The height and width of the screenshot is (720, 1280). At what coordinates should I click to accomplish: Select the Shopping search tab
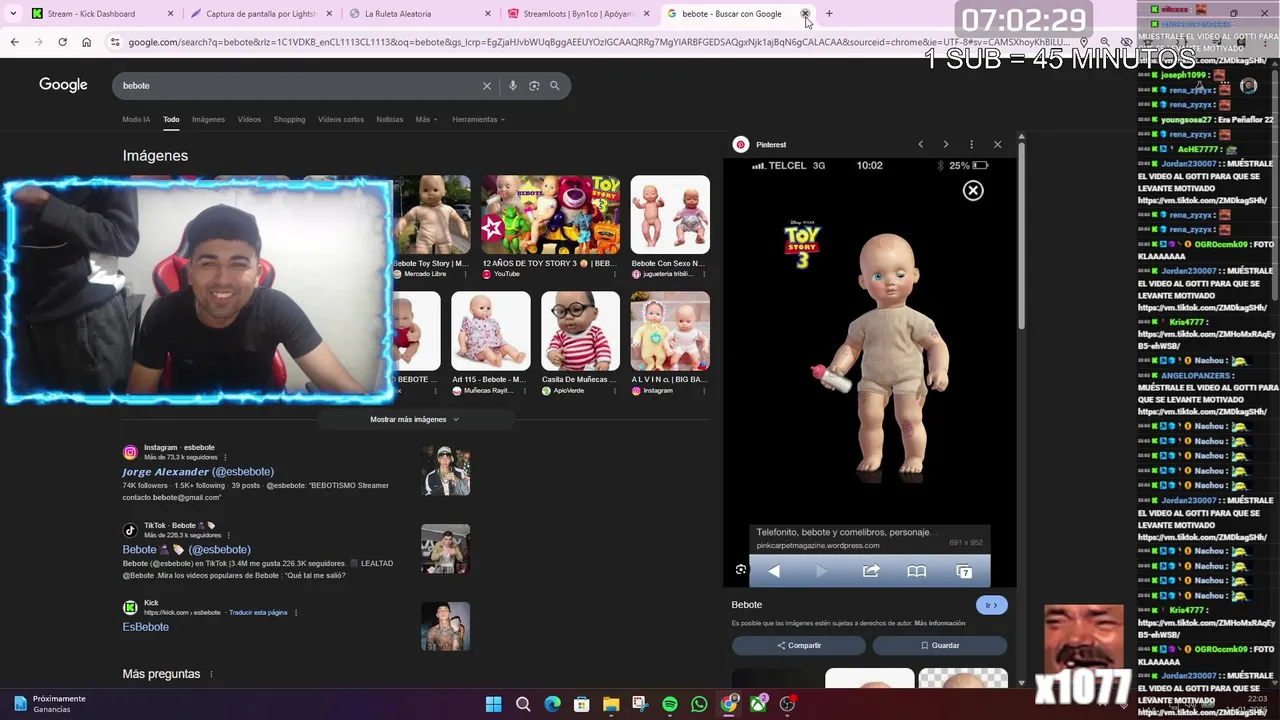click(289, 119)
